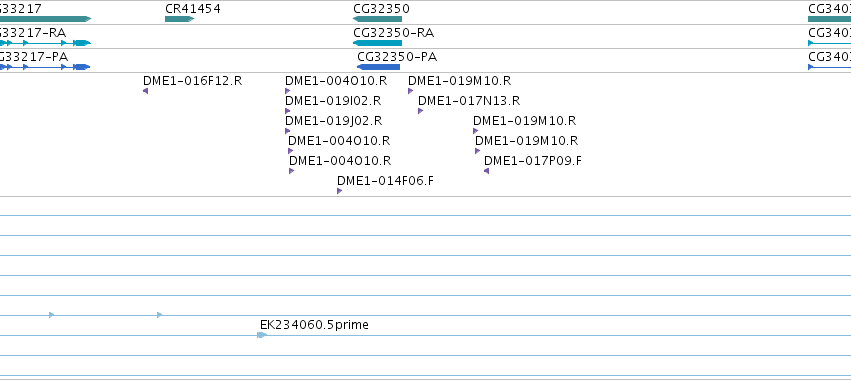Click the DME1-017N13.R arrowhead marker
851x380 pixels.
pyautogui.click(x=421, y=111)
